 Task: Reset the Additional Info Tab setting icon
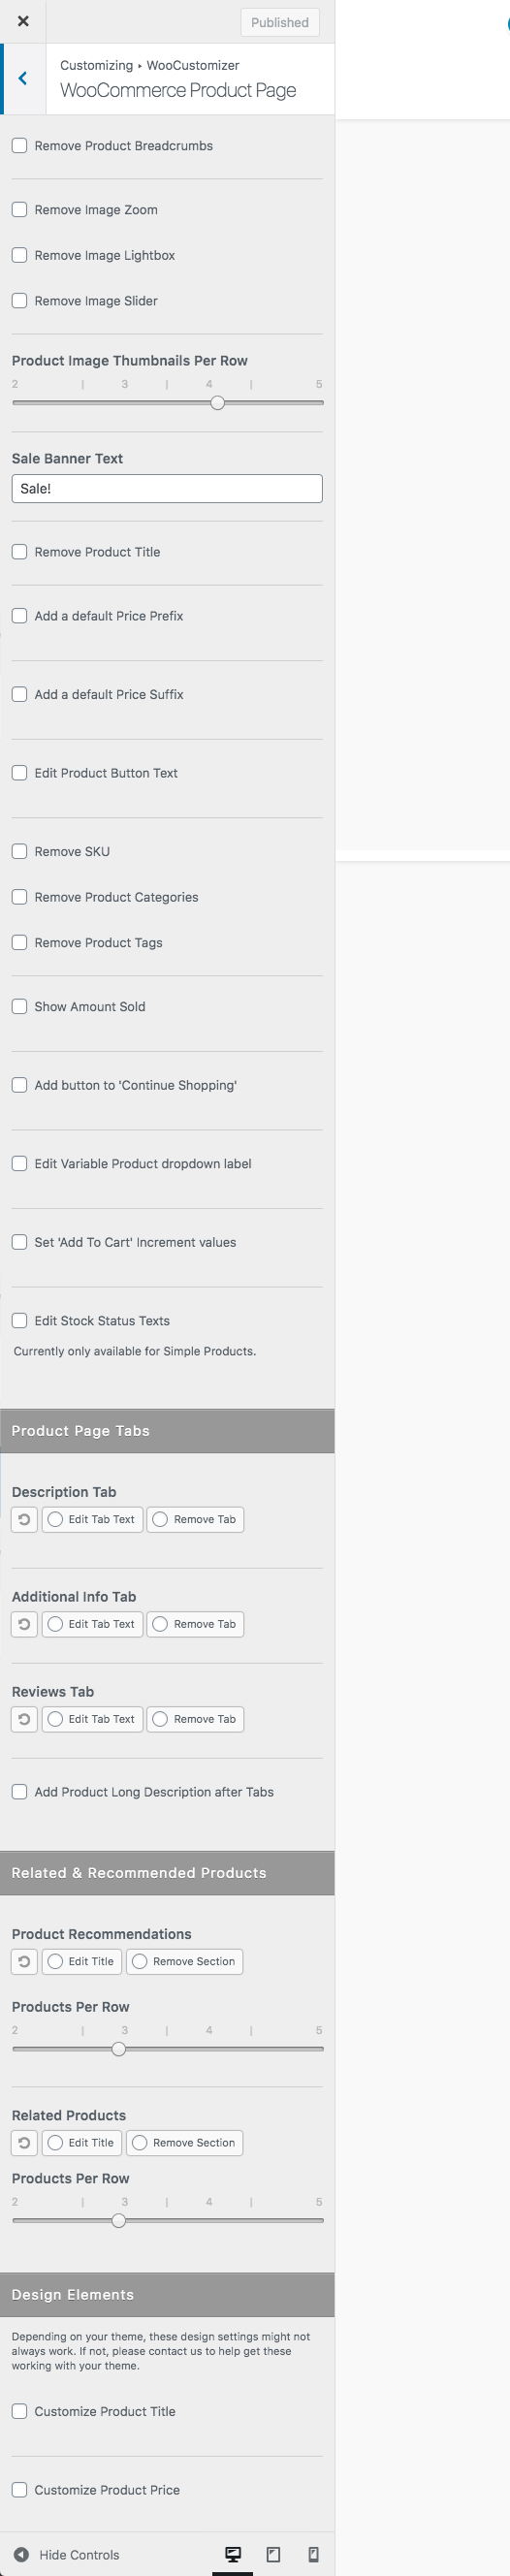[x=24, y=1624]
